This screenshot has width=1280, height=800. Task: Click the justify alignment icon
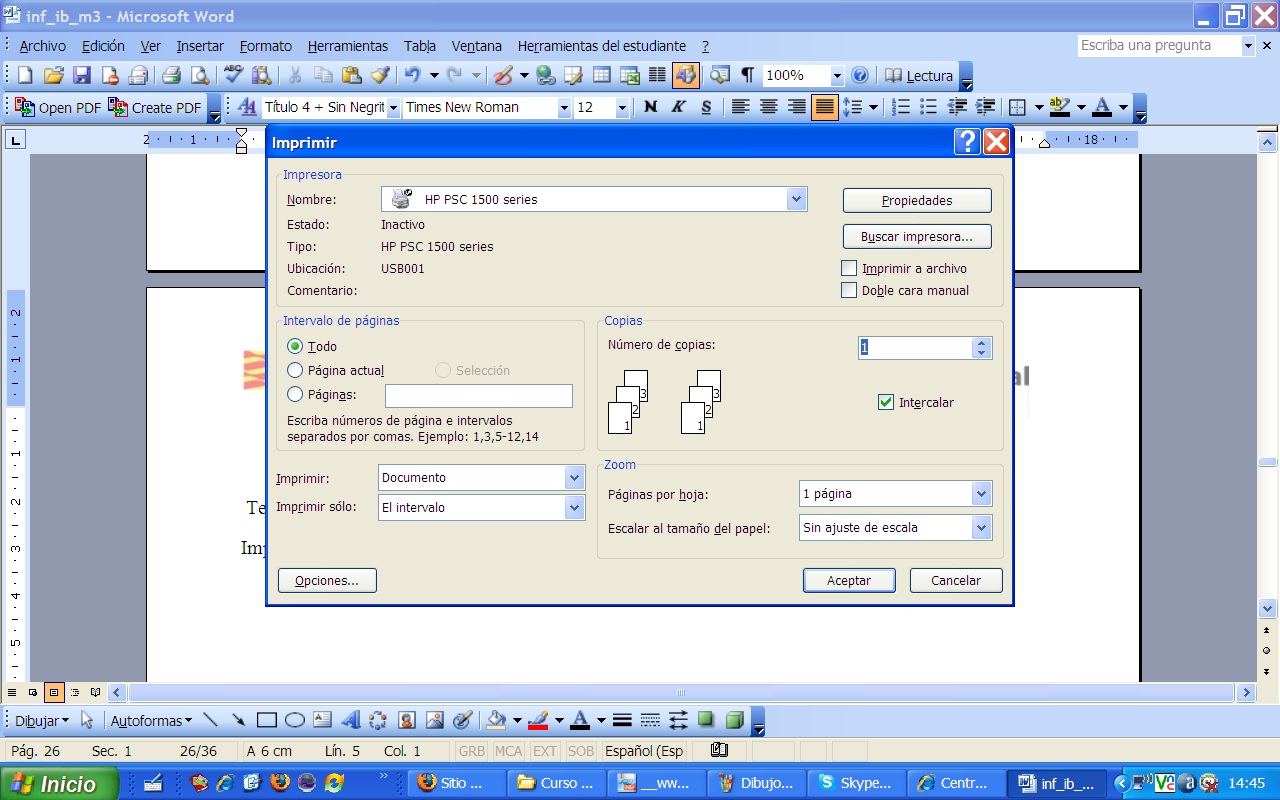point(825,107)
